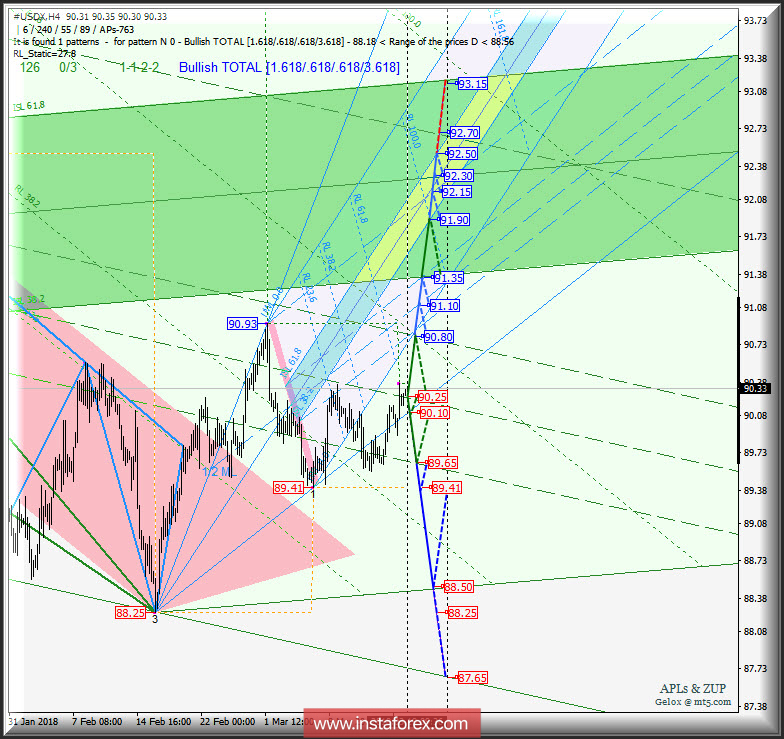Screen dimensions: 784x739
Task: Click the 90.80 blue price label
Action: tap(438, 337)
